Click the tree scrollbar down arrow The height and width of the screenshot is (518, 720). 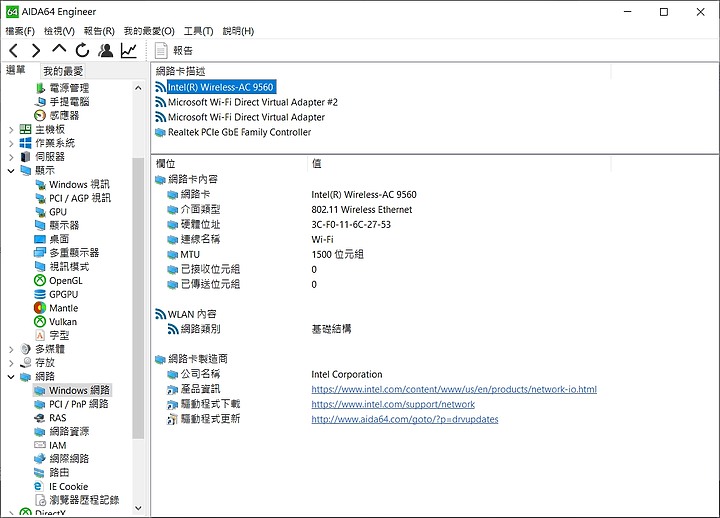[138, 508]
